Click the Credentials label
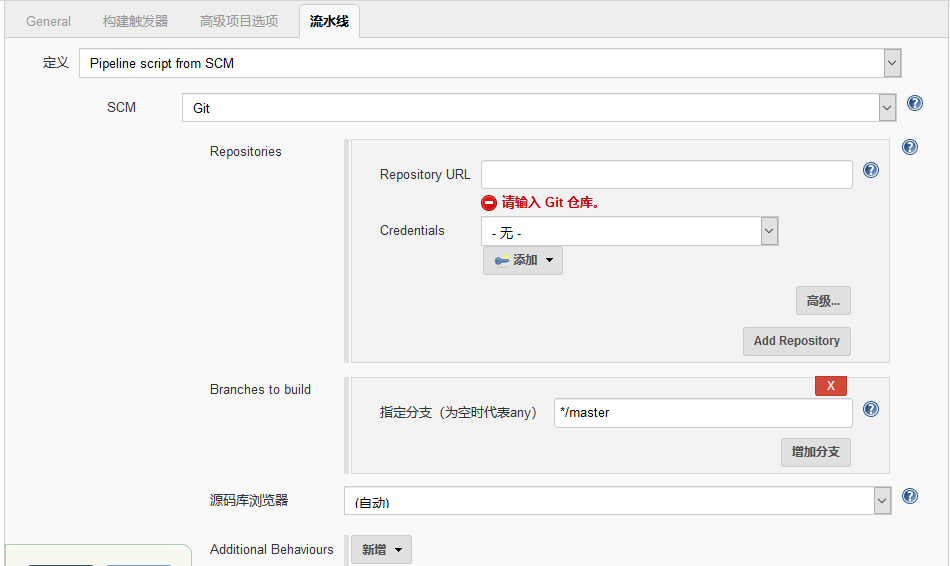 tap(412, 231)
